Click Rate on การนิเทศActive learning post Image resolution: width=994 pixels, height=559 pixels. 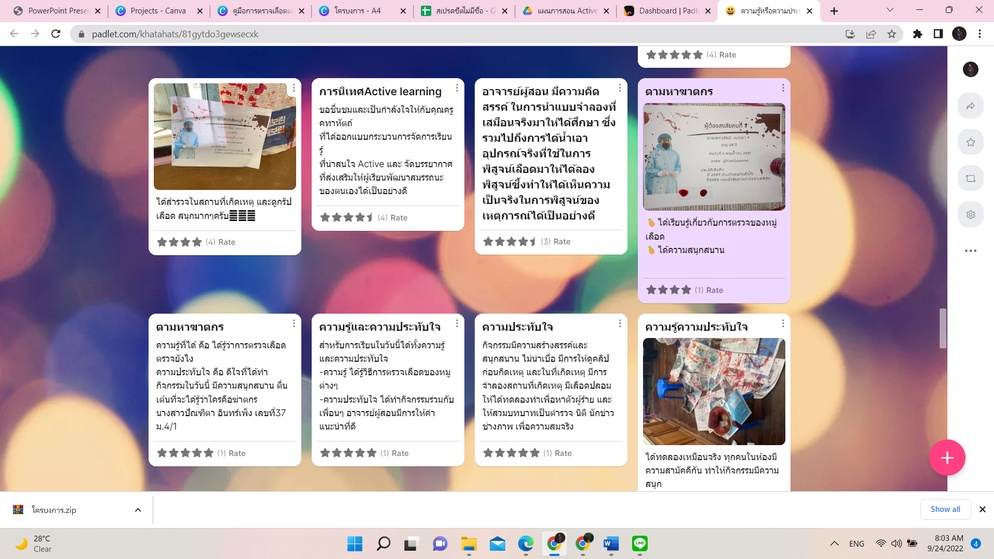[x=399, y=217]
